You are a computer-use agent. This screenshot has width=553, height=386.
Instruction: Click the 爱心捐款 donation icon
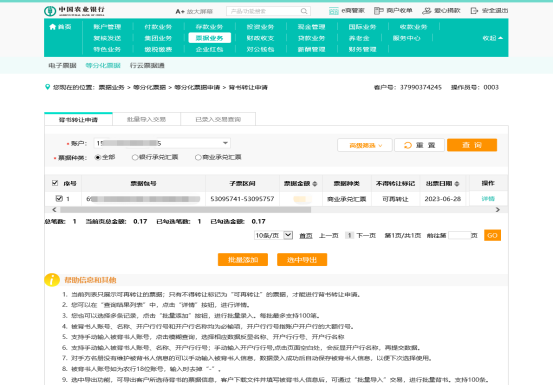pos(426,11)
